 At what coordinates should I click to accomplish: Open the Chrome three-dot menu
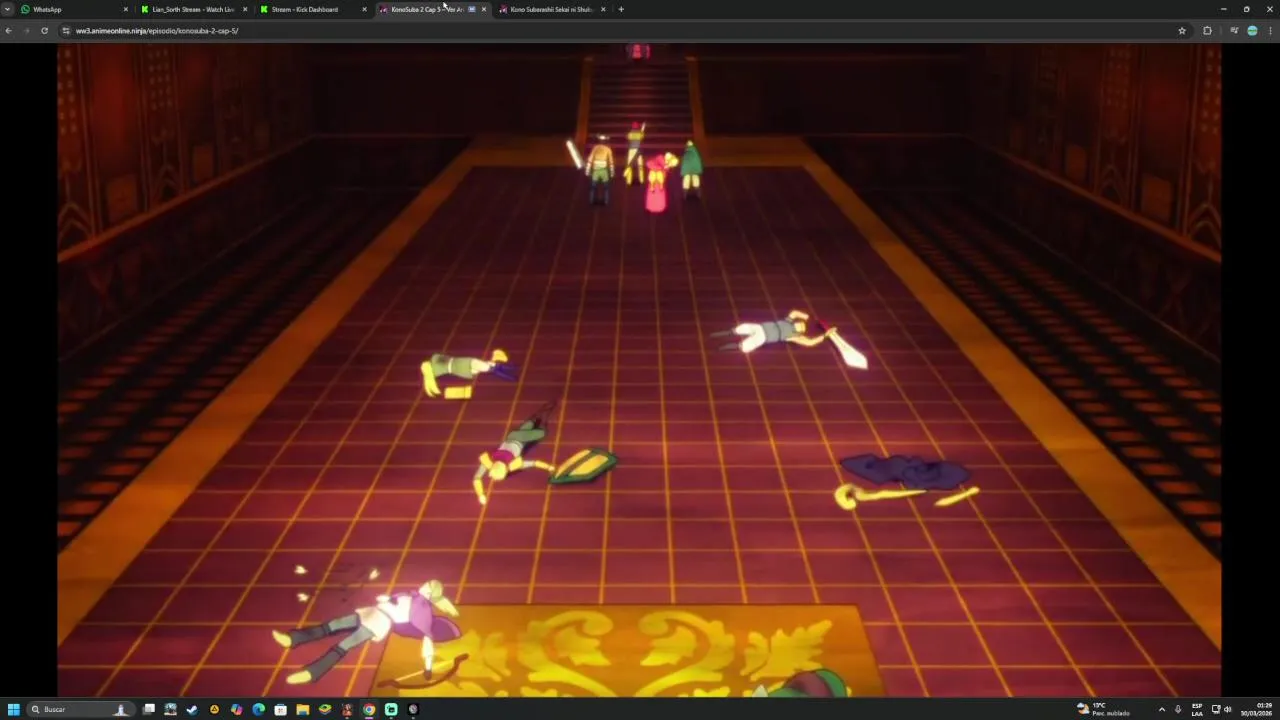(1270, 31)
